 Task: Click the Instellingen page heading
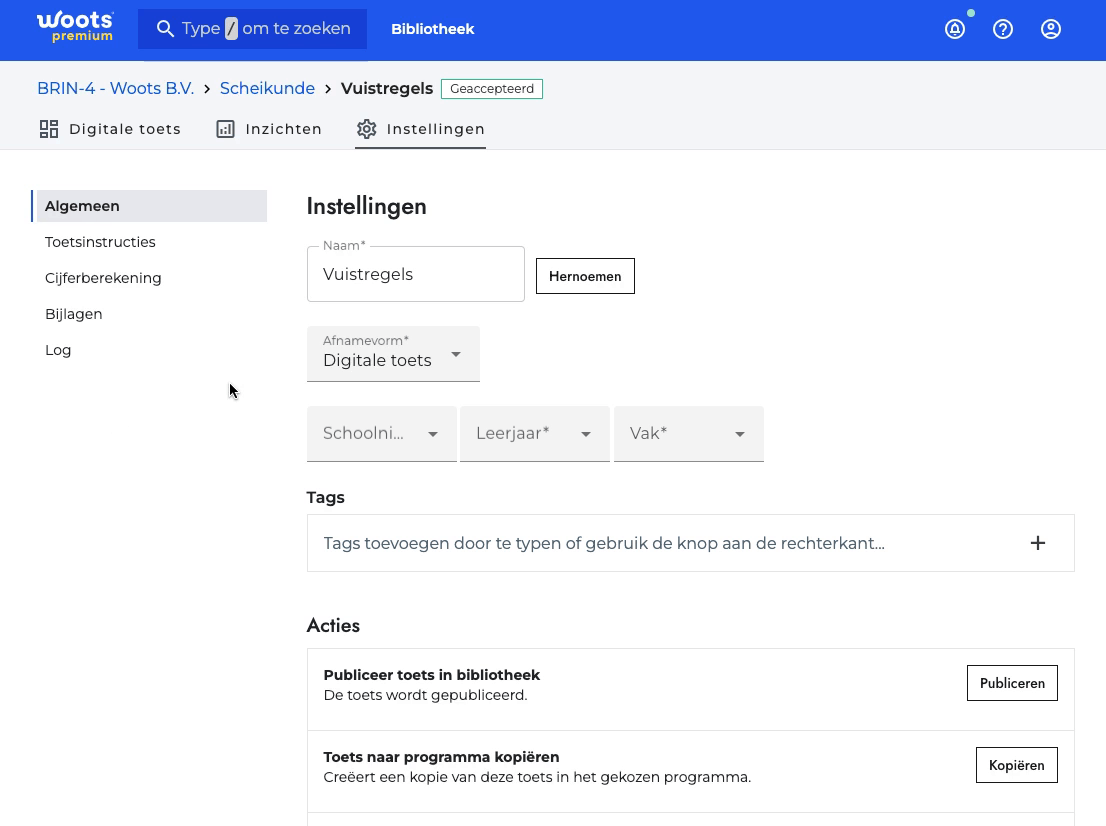(x=366, y=207)
